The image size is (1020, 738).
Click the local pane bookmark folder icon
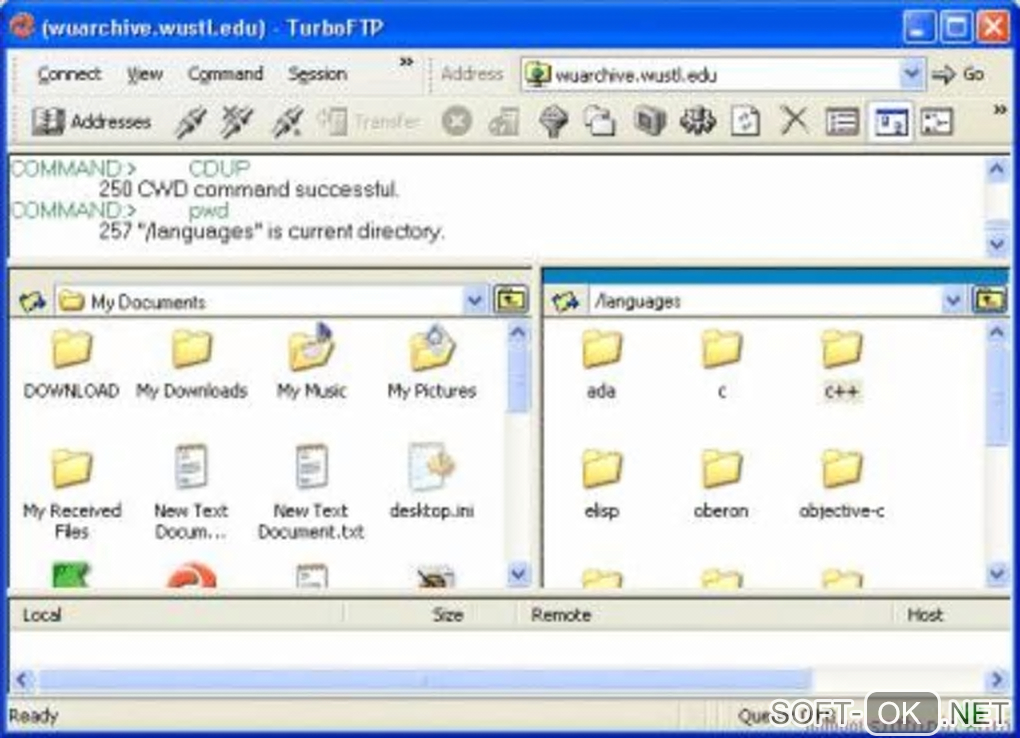pos(33,301)
